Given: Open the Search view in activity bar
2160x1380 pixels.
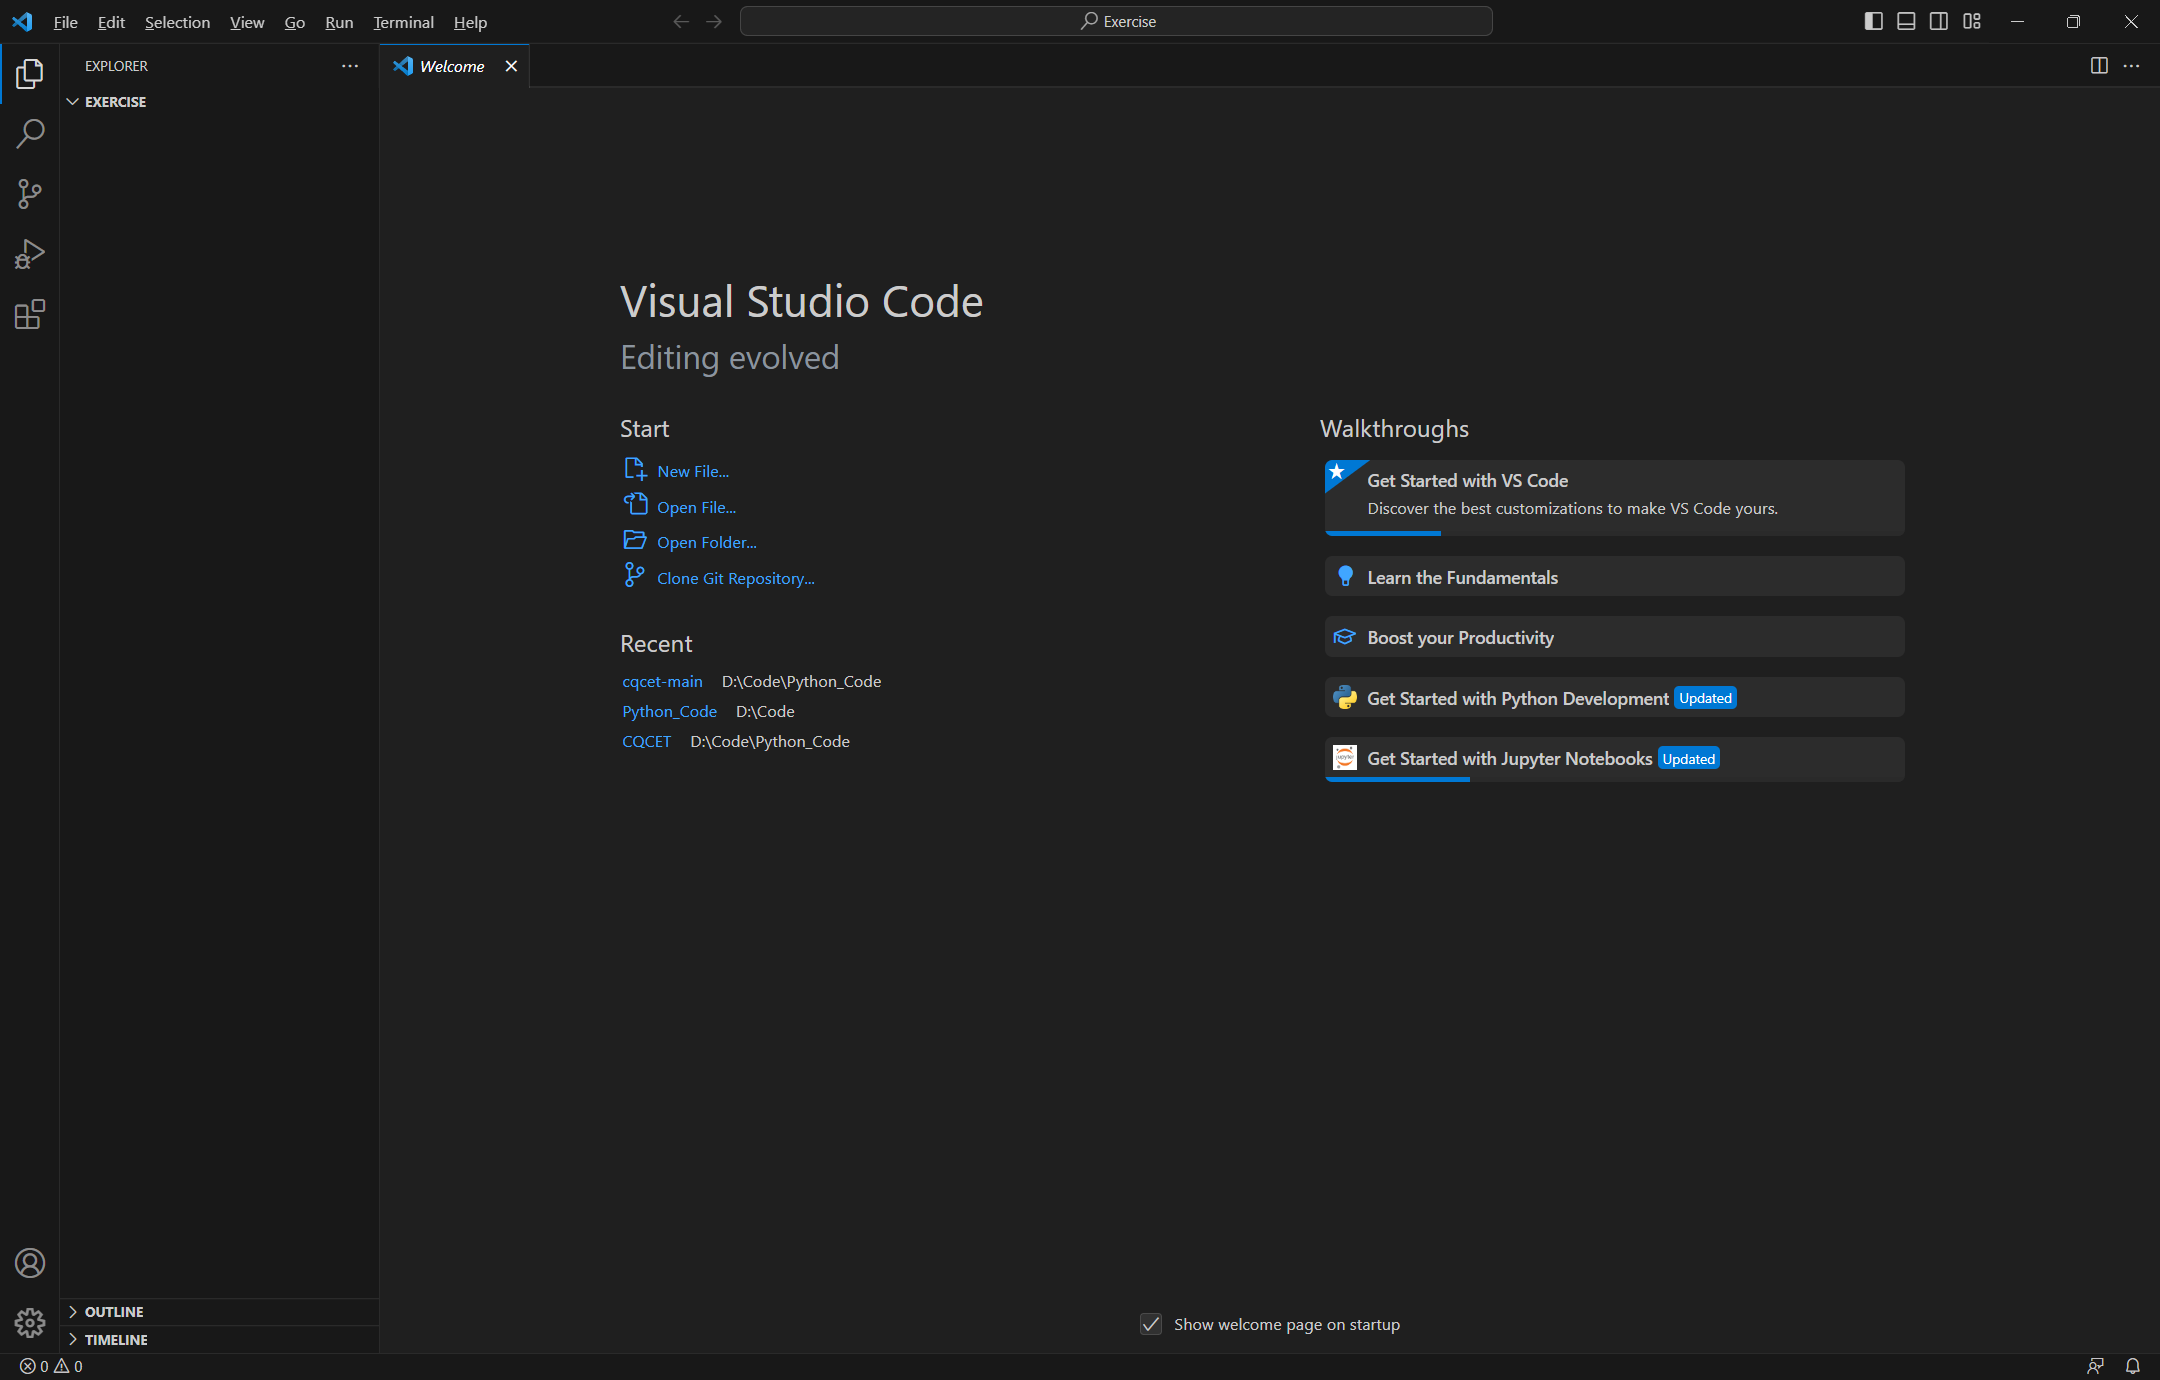Looking at the screenshot, I should (x=30, y=133).
